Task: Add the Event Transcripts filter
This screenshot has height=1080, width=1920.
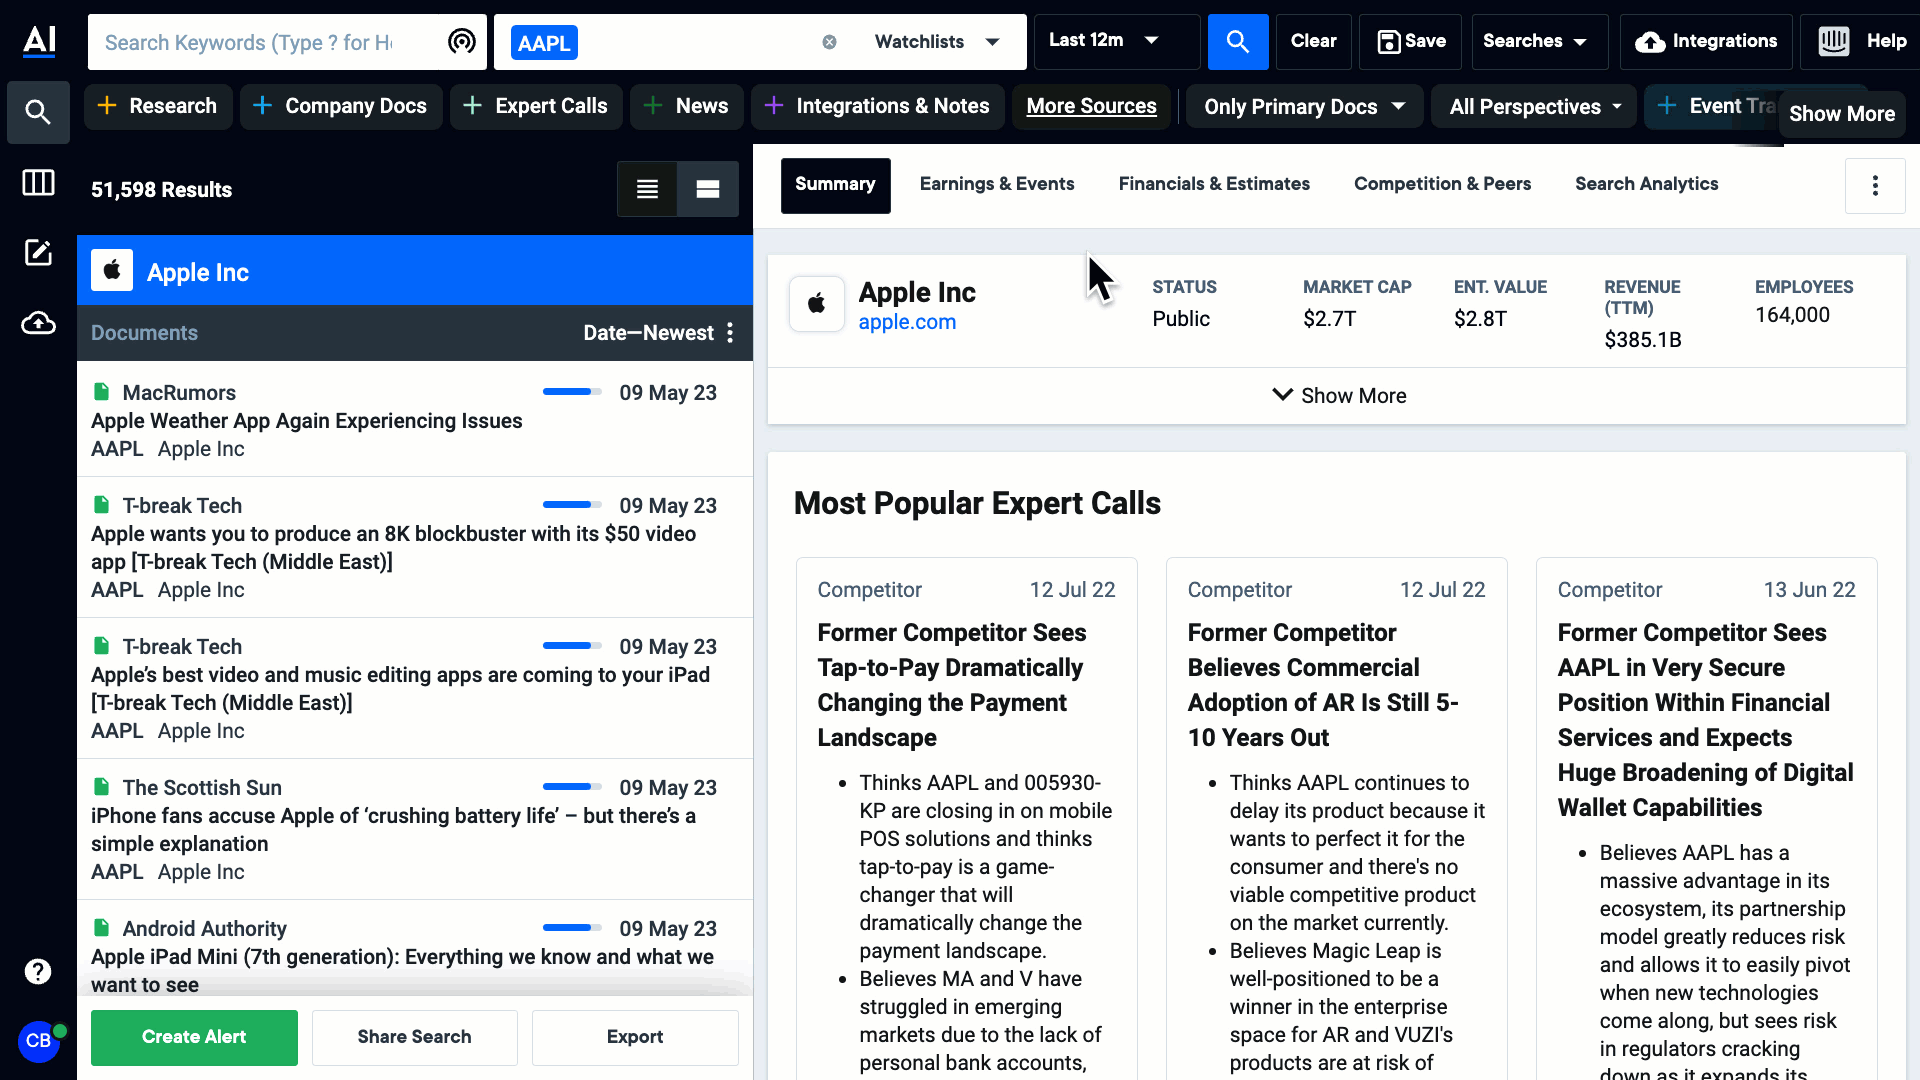Action: tap(1712, 106)
